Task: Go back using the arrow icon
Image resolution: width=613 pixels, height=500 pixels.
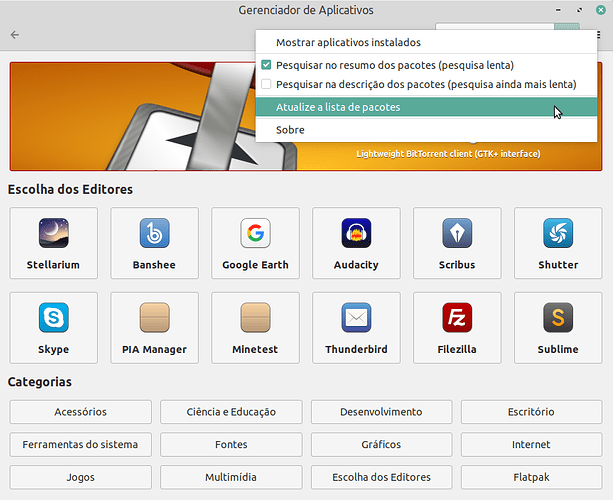Action: tap(15, 35)
